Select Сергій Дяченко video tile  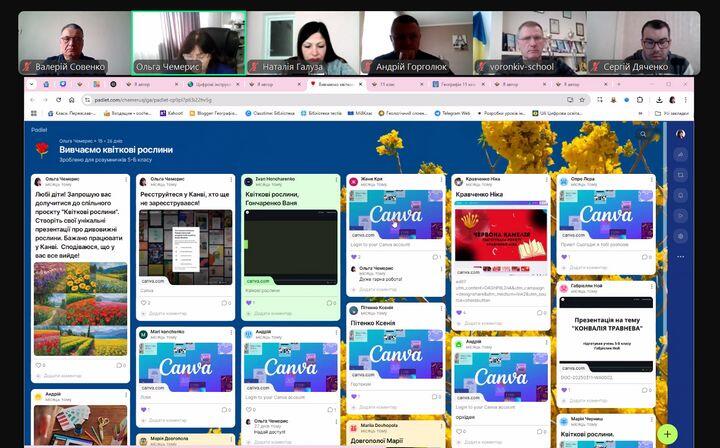[644, 43]
